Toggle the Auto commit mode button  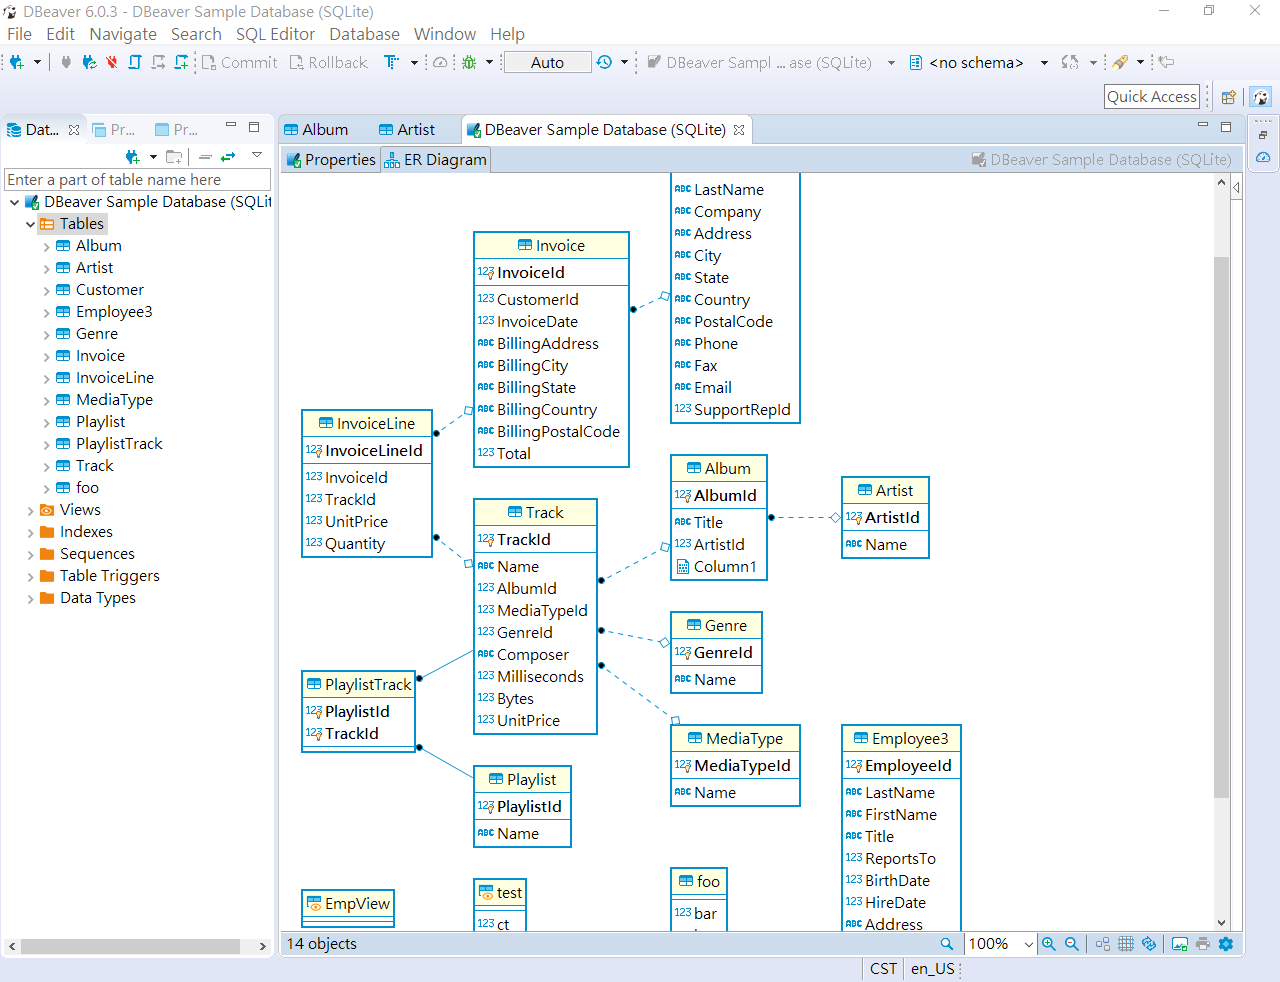[x=547, y=62]
